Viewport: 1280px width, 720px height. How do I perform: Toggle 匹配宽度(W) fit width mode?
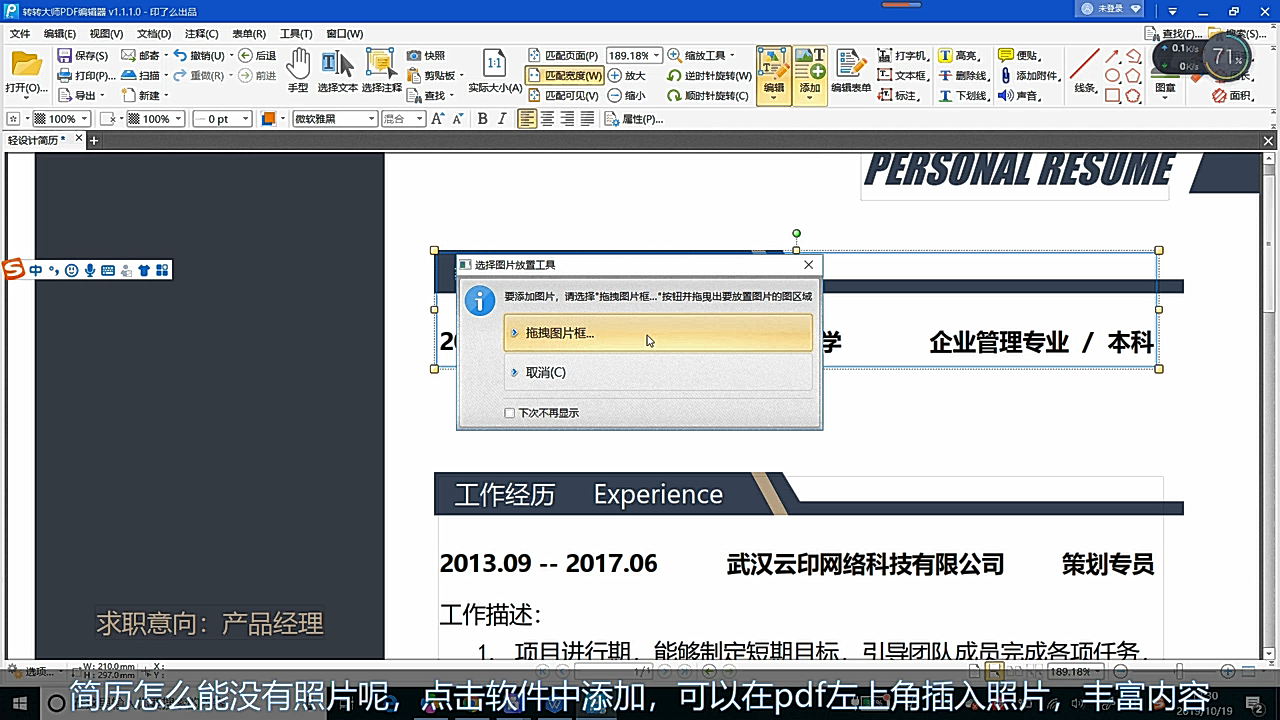pyautogui.click(x=564, y=76)
